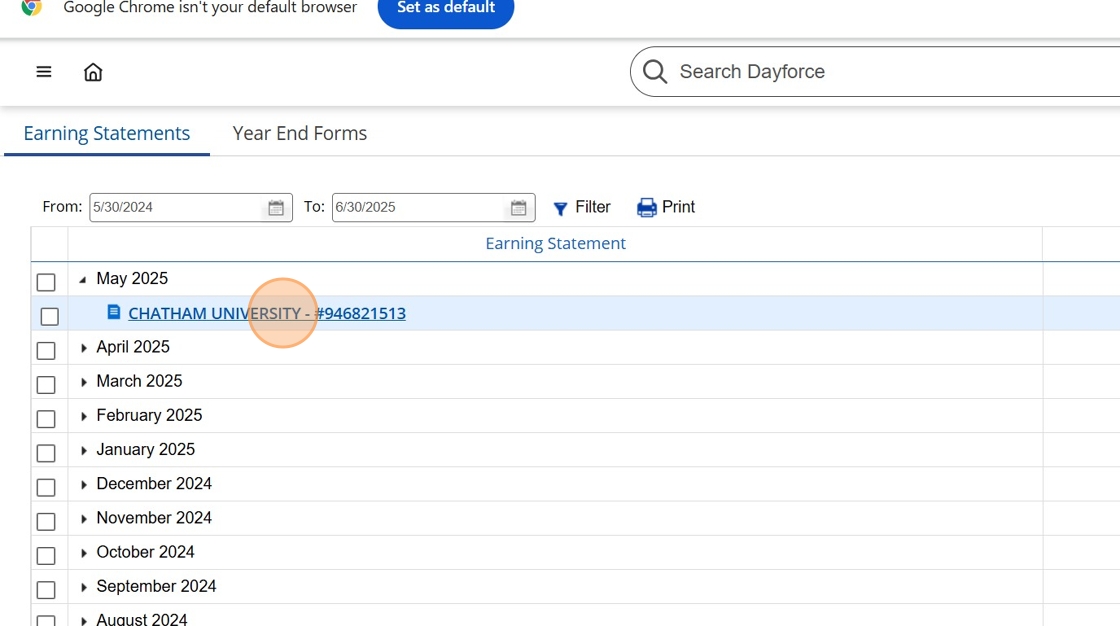Select the 'August 2024' row label
1120x626 pixels.
[x=142, y=619]
